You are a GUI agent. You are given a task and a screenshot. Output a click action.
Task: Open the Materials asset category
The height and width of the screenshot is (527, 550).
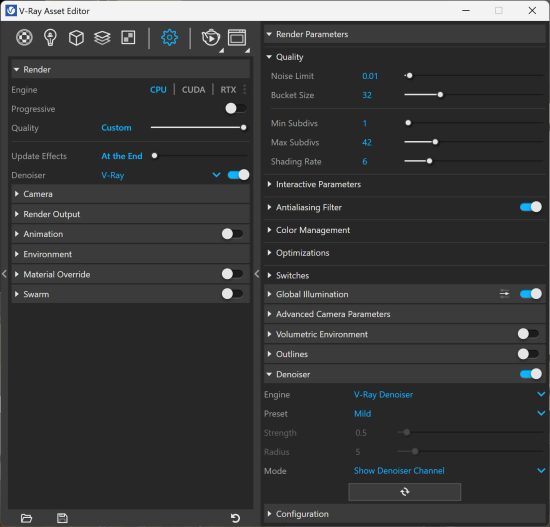(x=24, y=37)
